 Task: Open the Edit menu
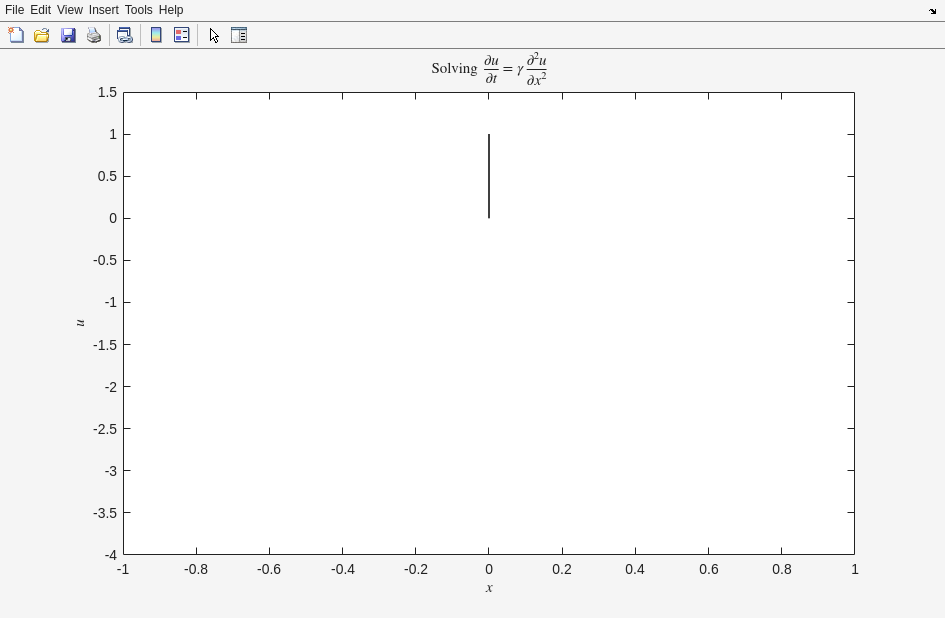coord(40,10)
